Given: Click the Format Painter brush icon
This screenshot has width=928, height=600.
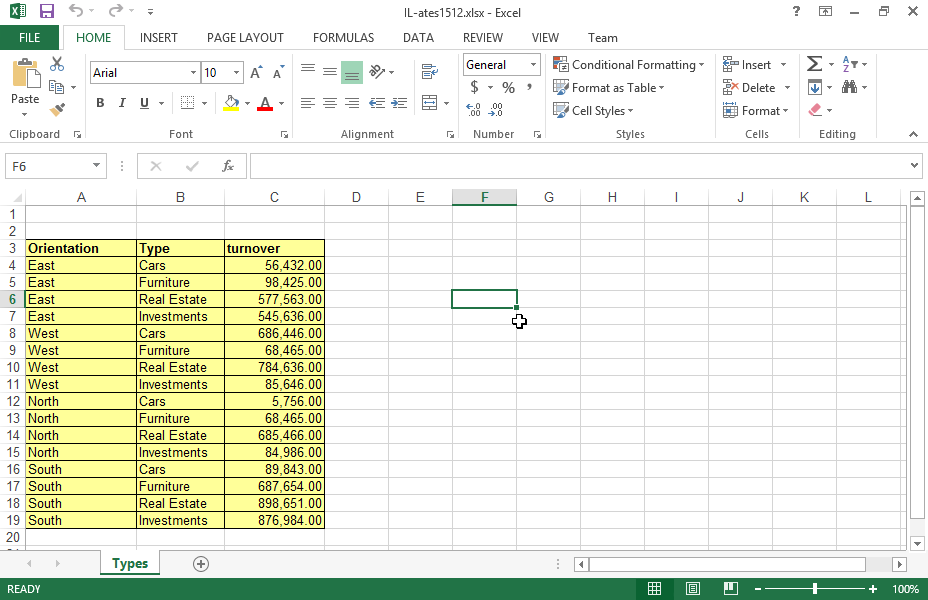Looking at the screenshot, I should pyautogui.click(x=57, y=110).
